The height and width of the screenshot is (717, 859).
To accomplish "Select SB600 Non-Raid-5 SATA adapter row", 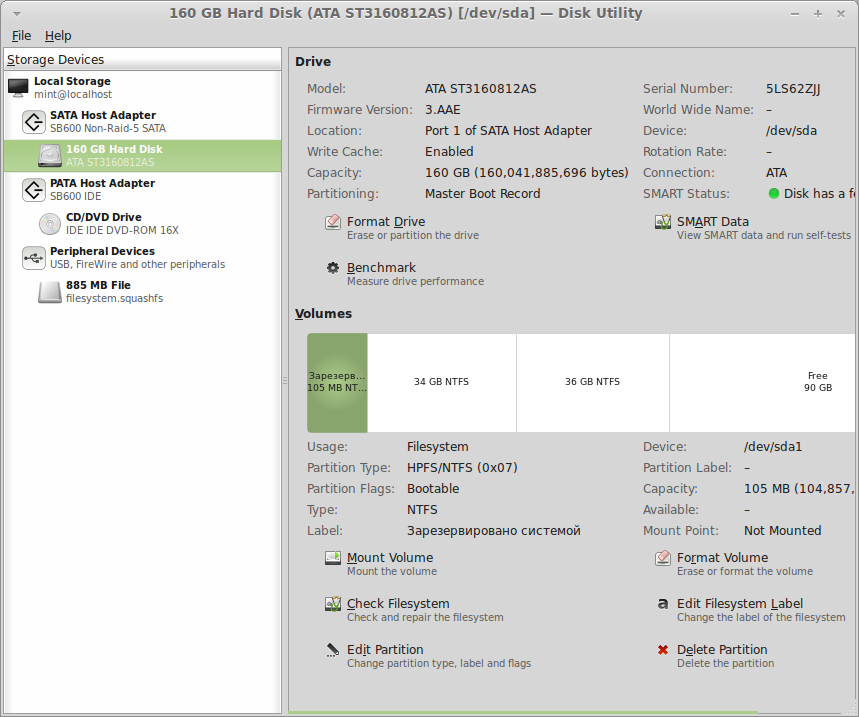I will [142, 122].
